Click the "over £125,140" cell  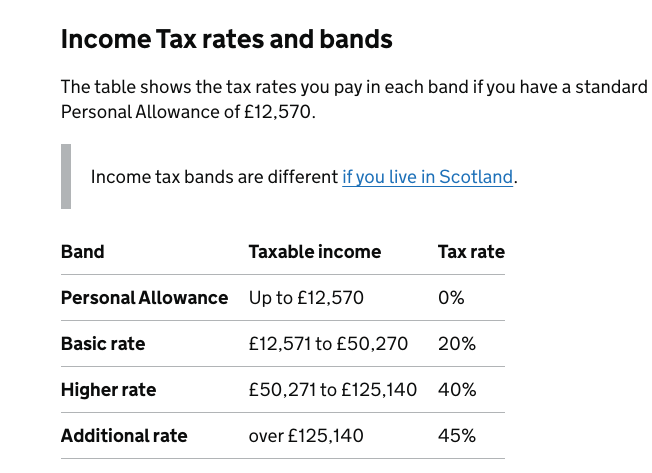tap(306, 436)
